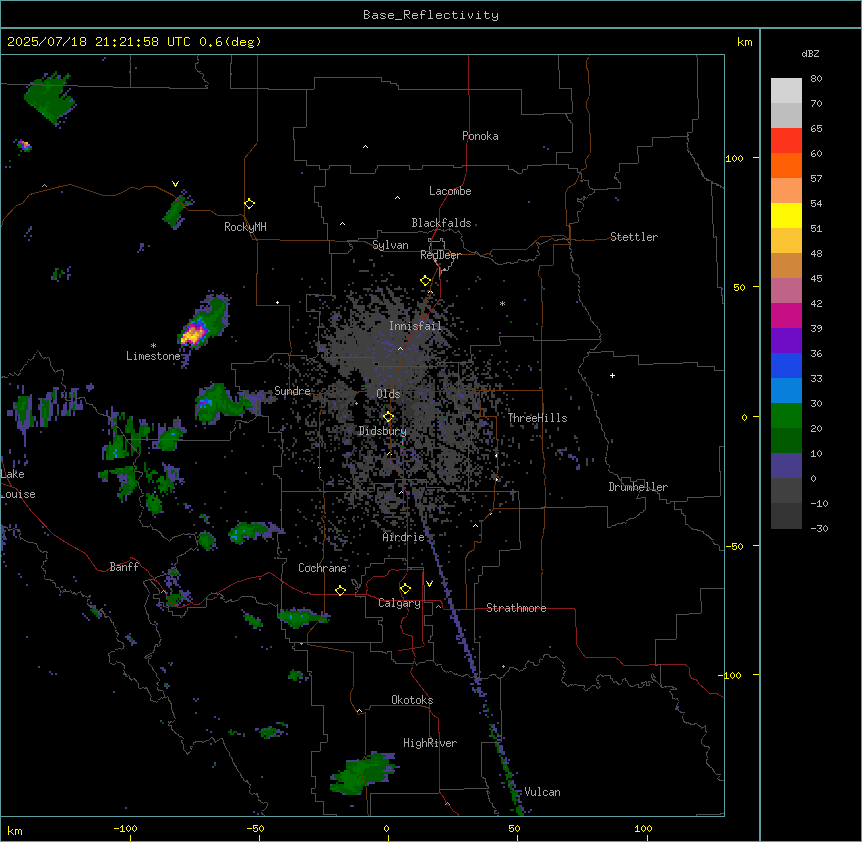Click the Limestone label
This screenshot has width=862, height=842.
tap(153, 356)
